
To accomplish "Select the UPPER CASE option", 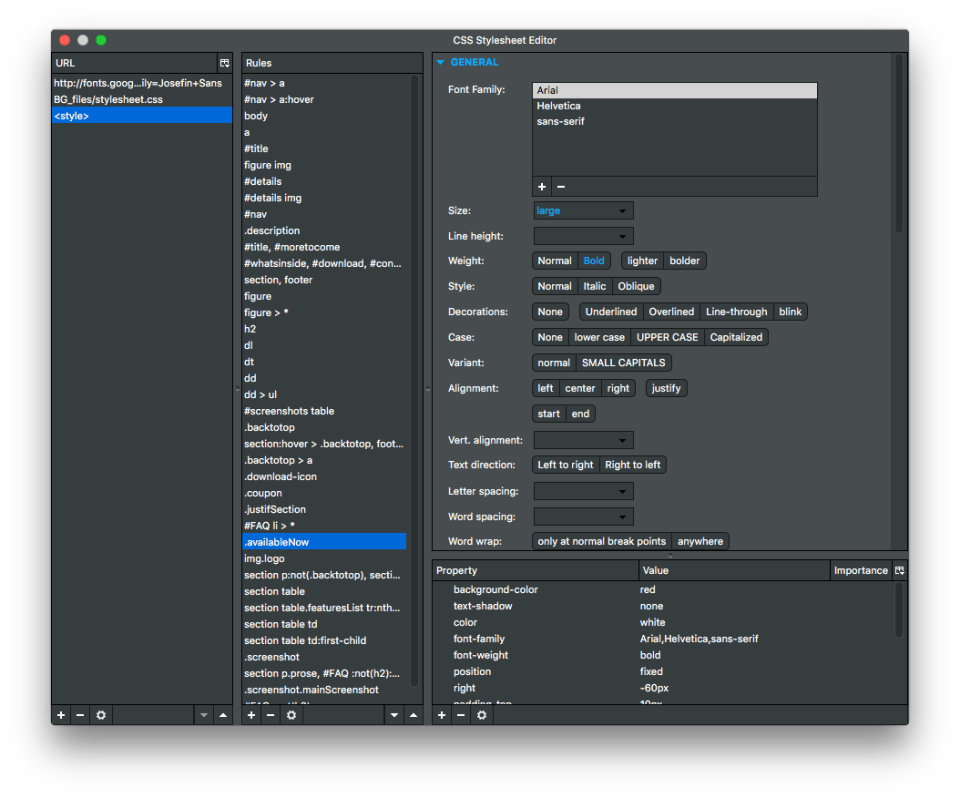I will pos(667,337).
